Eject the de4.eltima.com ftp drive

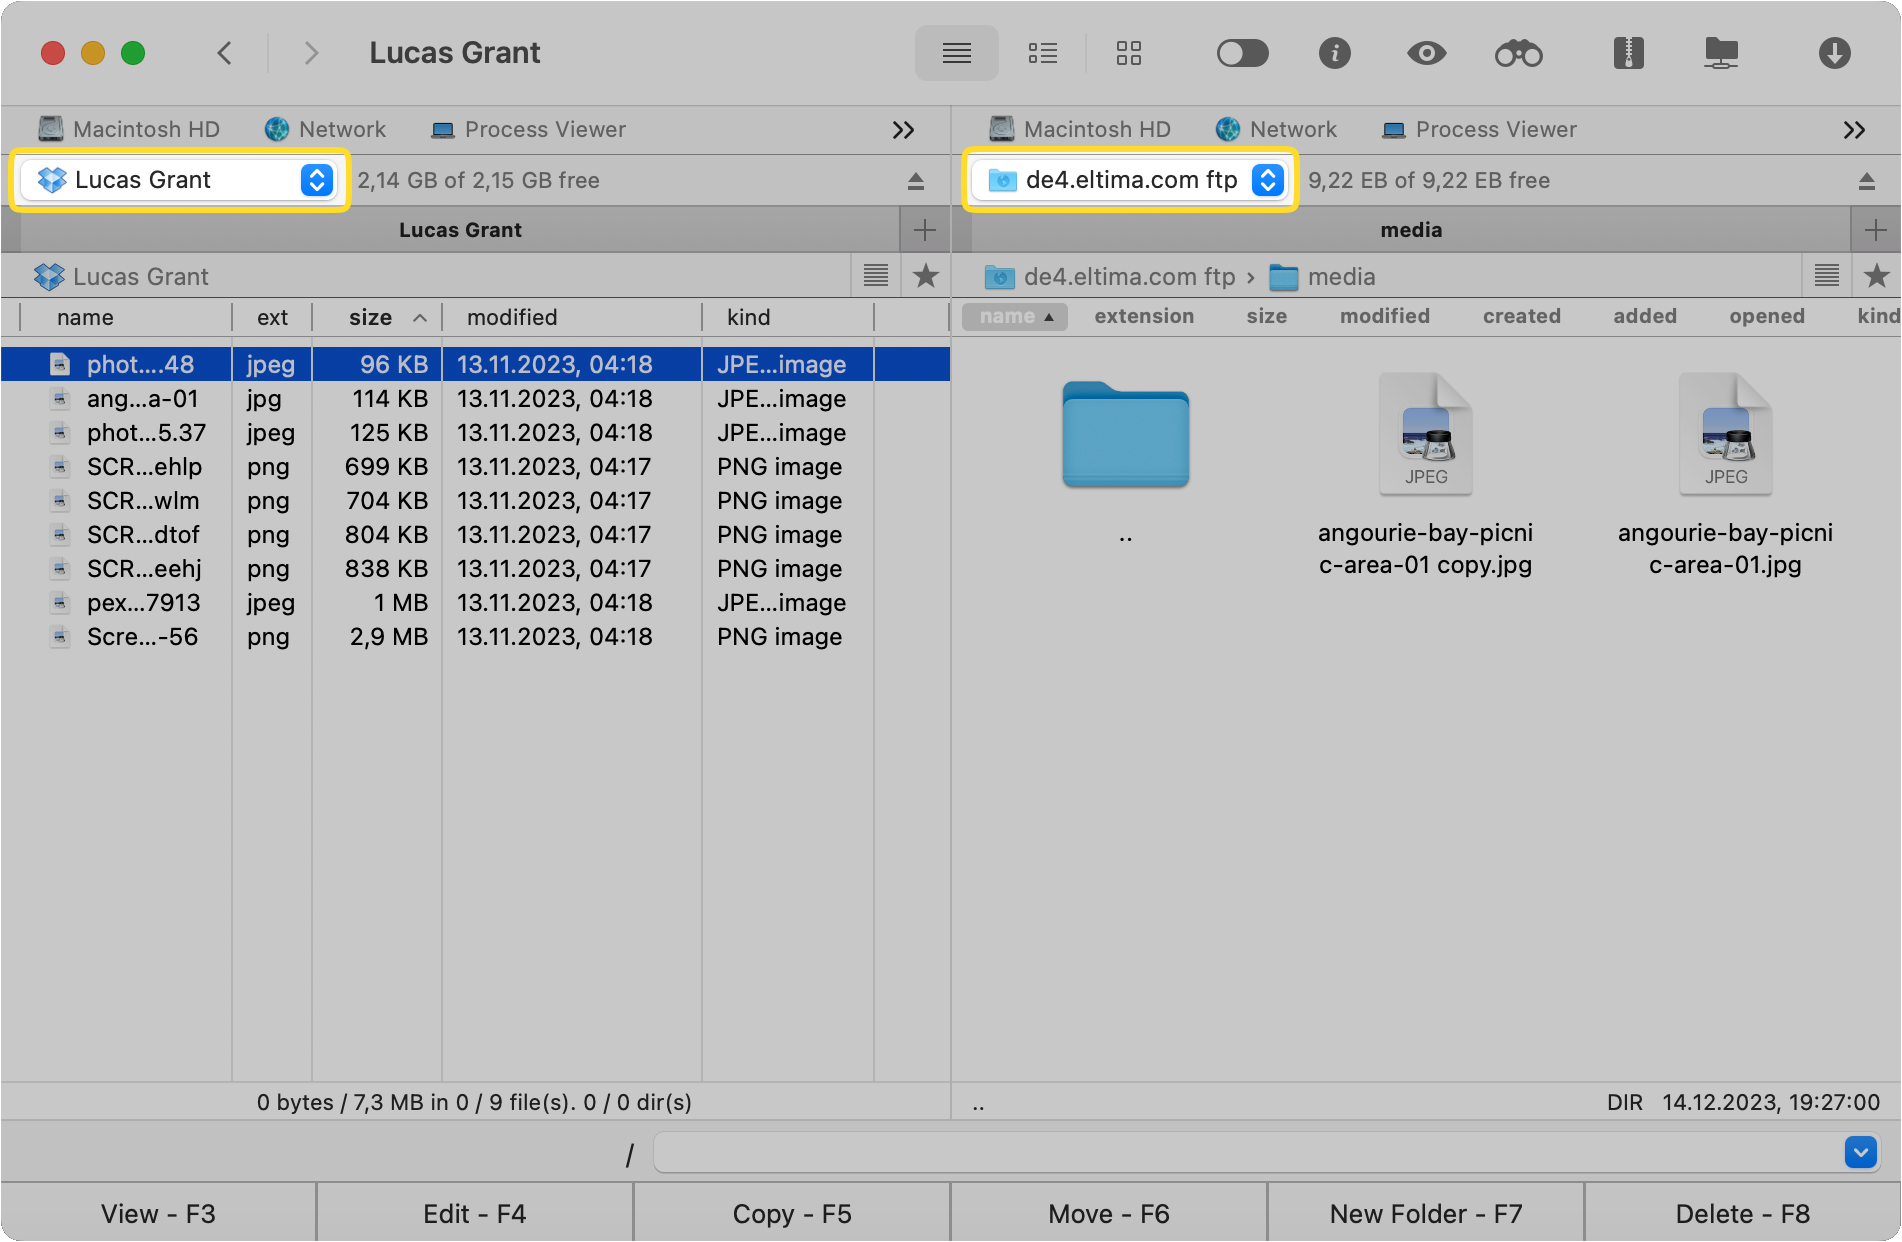click(x=1866, y=181)
